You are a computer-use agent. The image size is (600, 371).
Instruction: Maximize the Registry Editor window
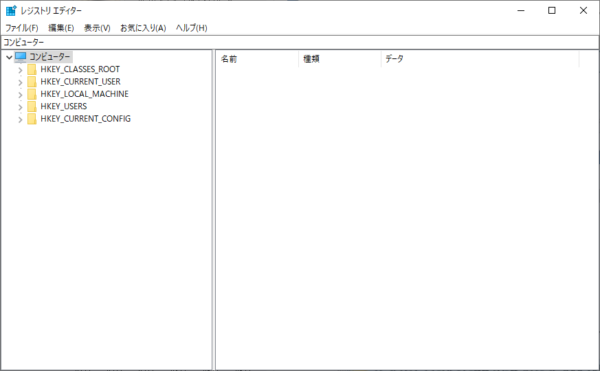click(x=552, y=11)
